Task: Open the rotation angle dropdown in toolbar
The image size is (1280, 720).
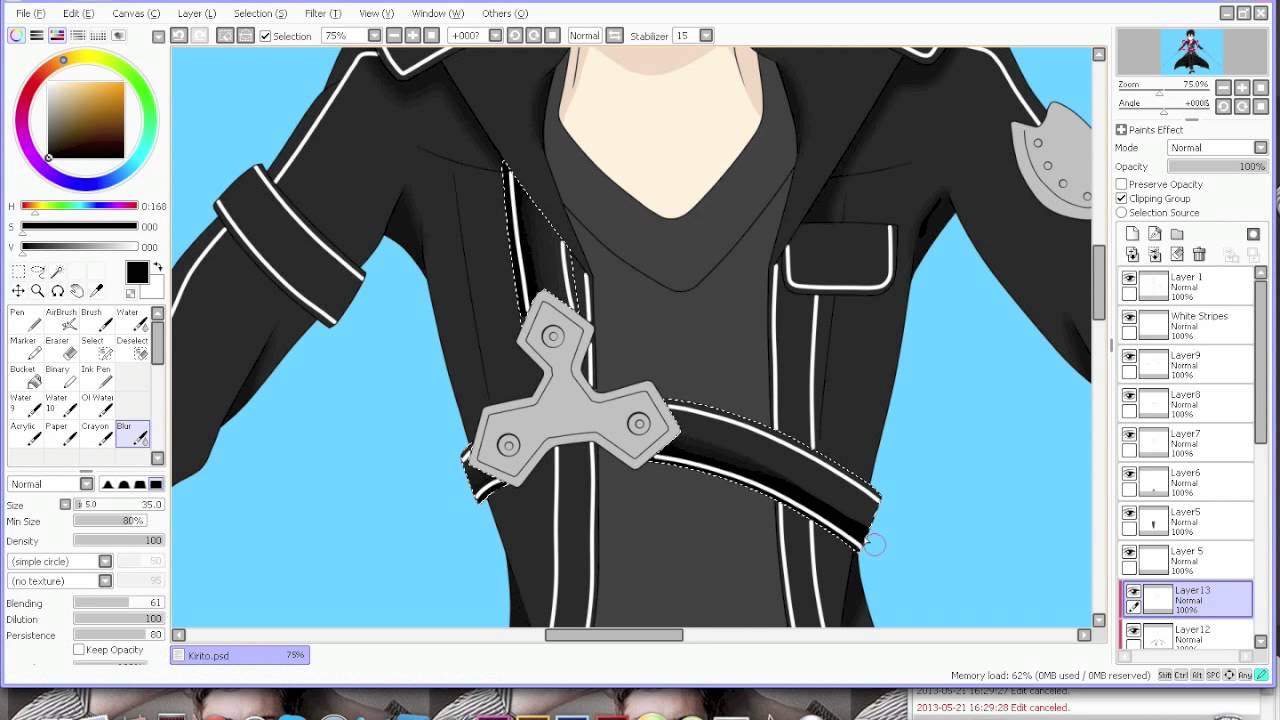Action: [x=497, y=35]
